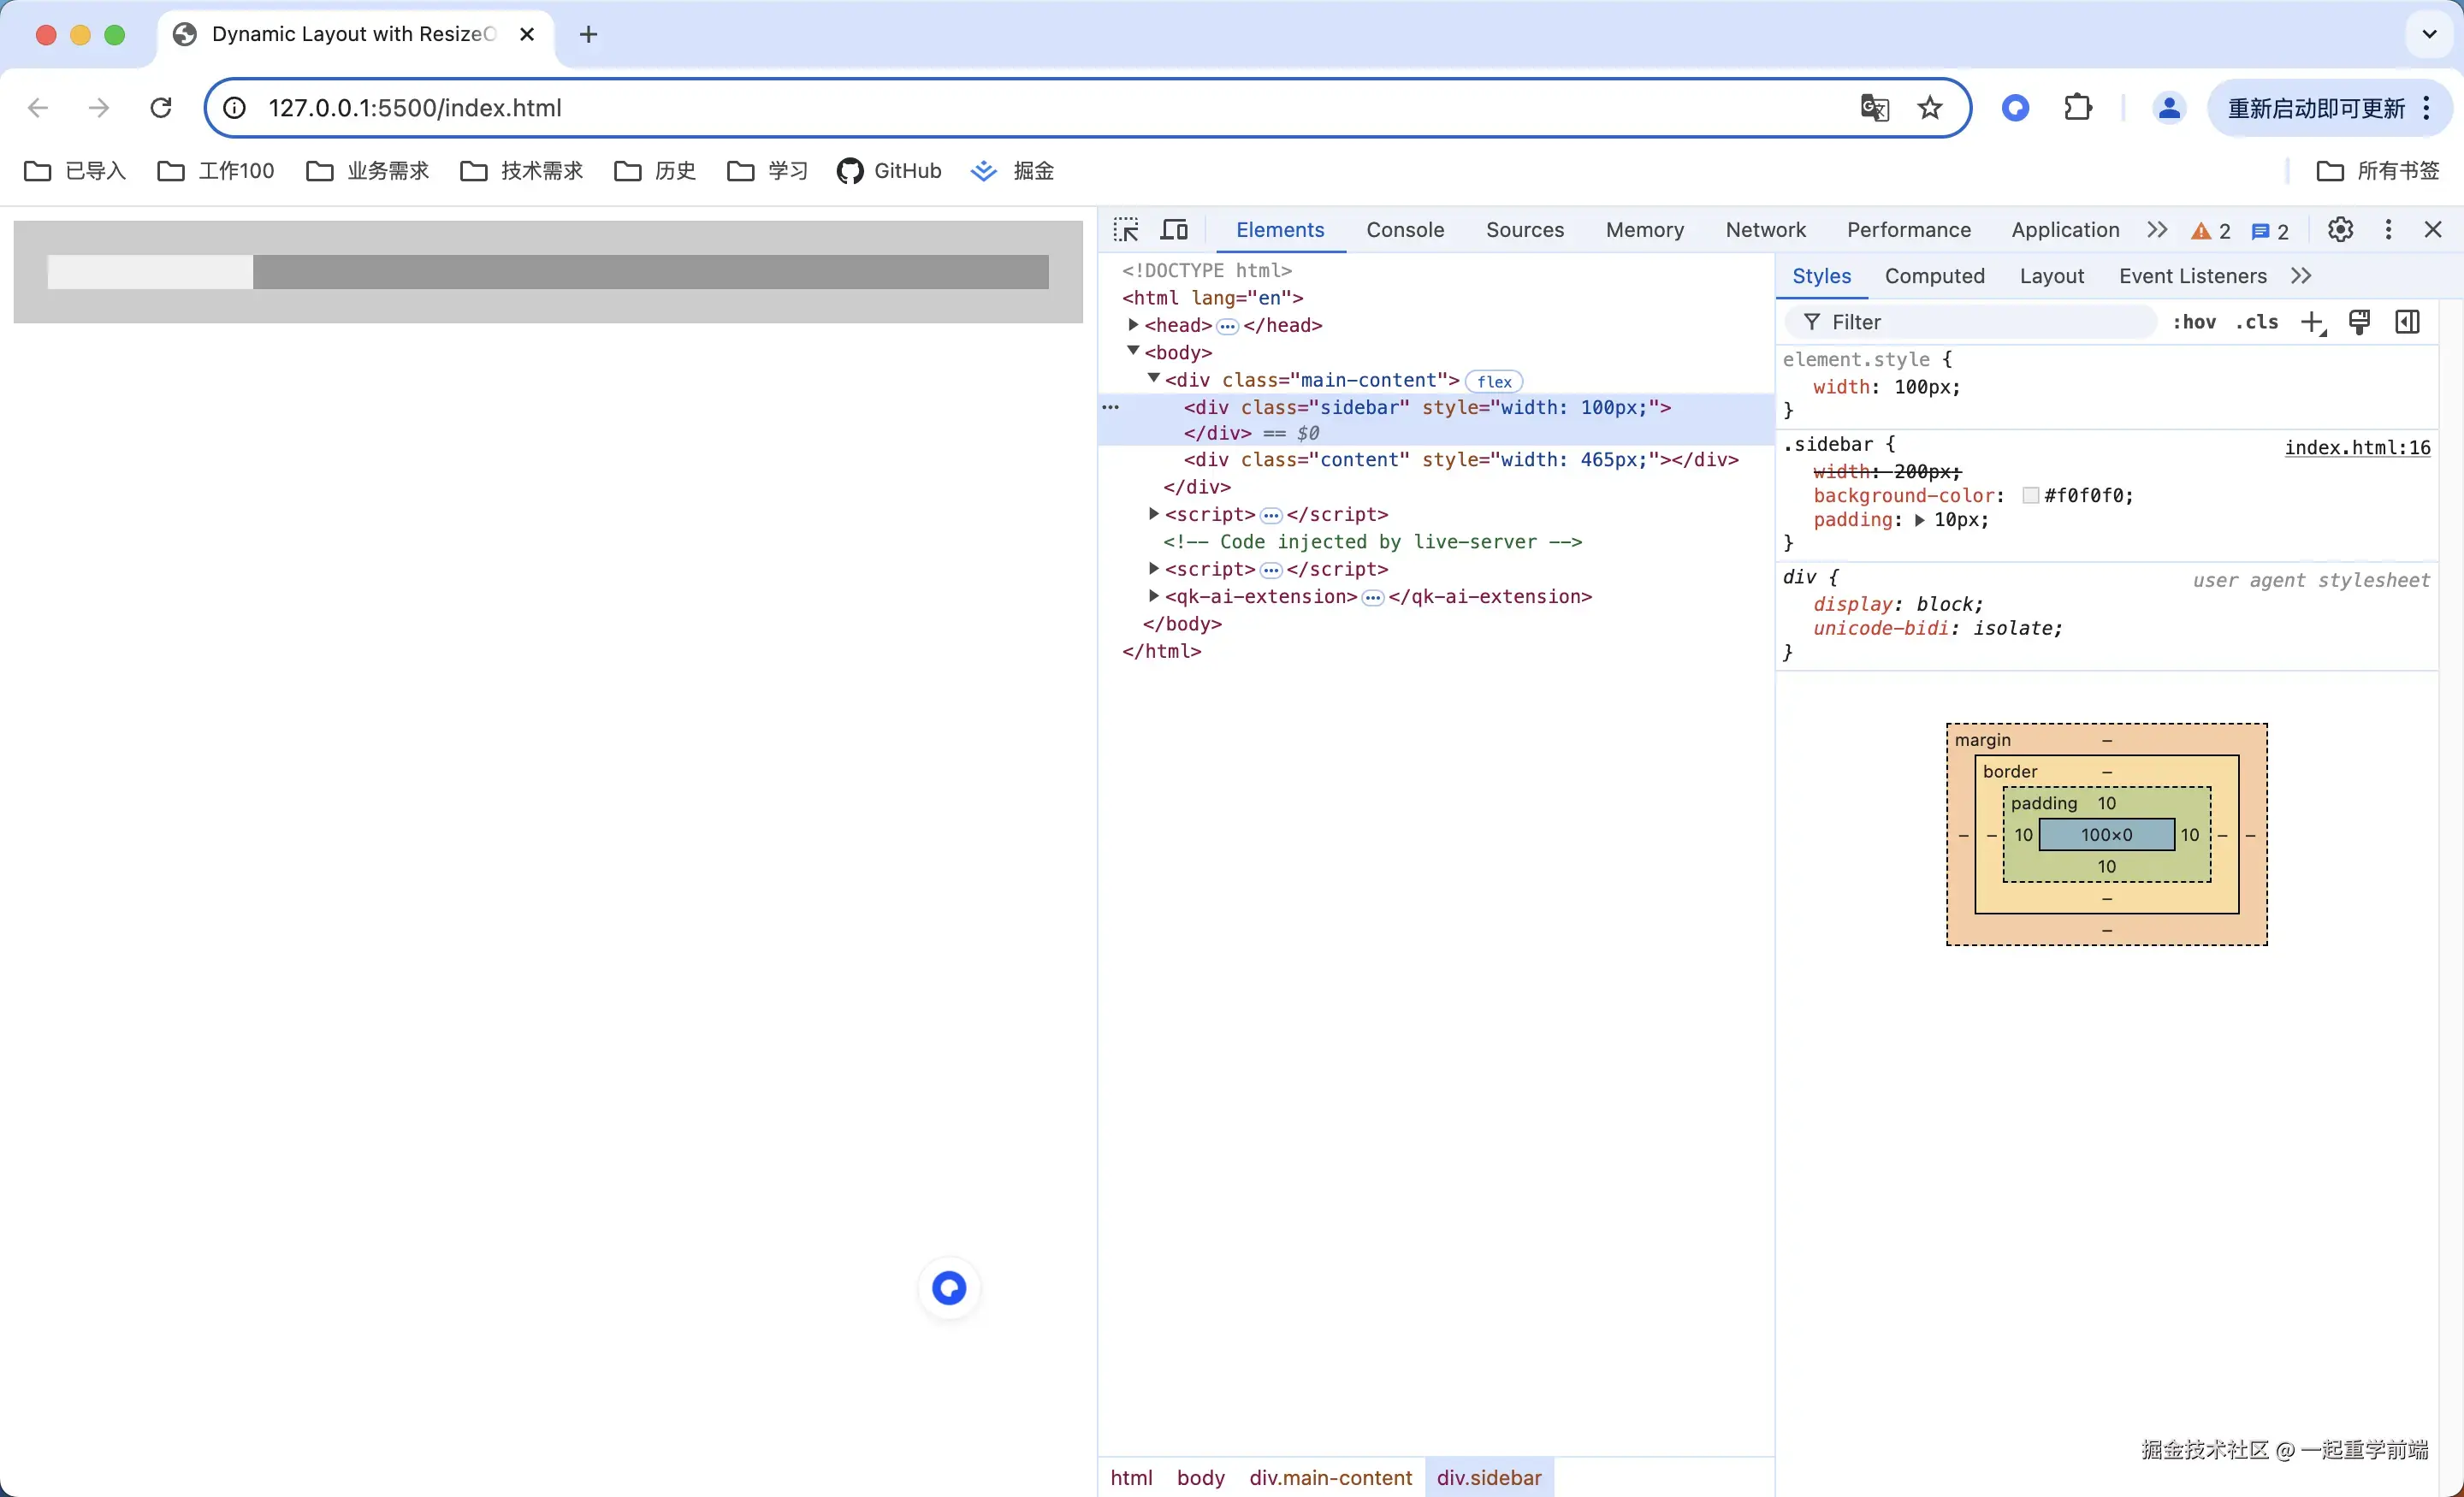Open DevTools settings gear
This screenshot has width=2464, height=1497.
click(x=2340, y=230)
